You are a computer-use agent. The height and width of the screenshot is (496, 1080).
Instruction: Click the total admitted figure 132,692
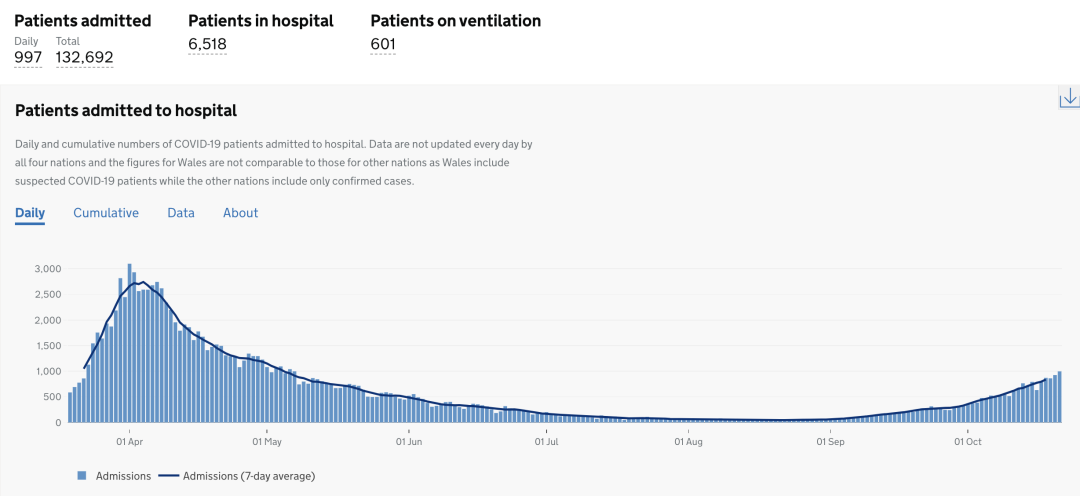click(84, 58)
